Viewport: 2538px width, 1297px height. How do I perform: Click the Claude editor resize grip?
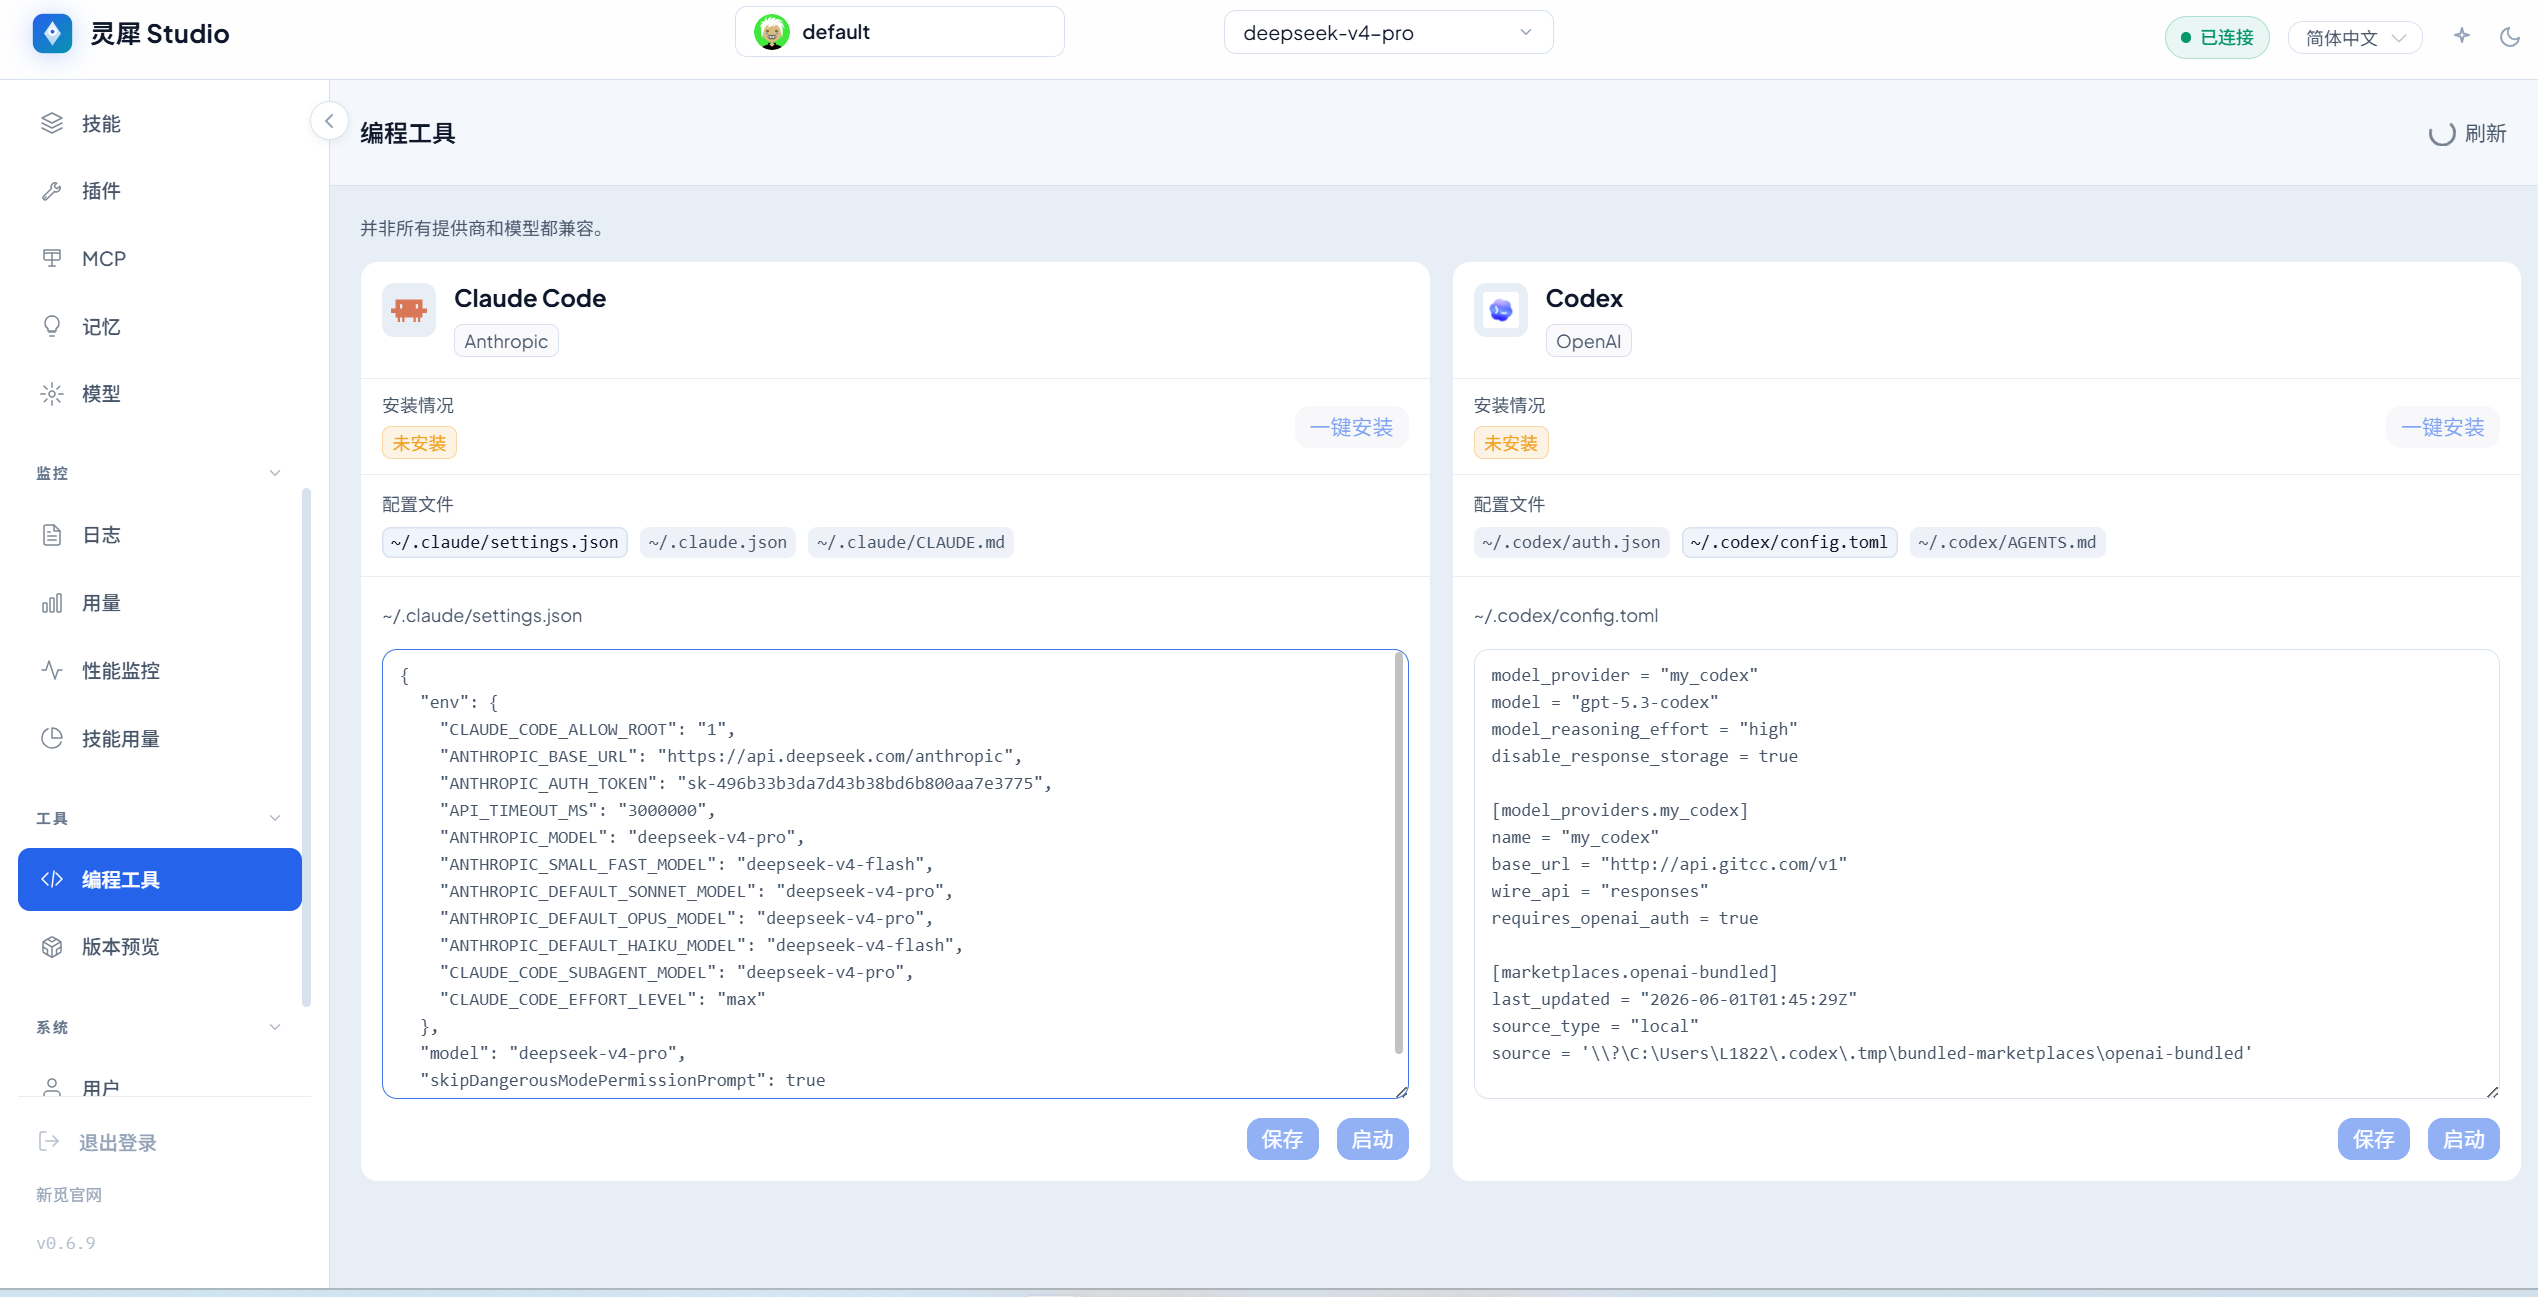tap(1402, 1092)
